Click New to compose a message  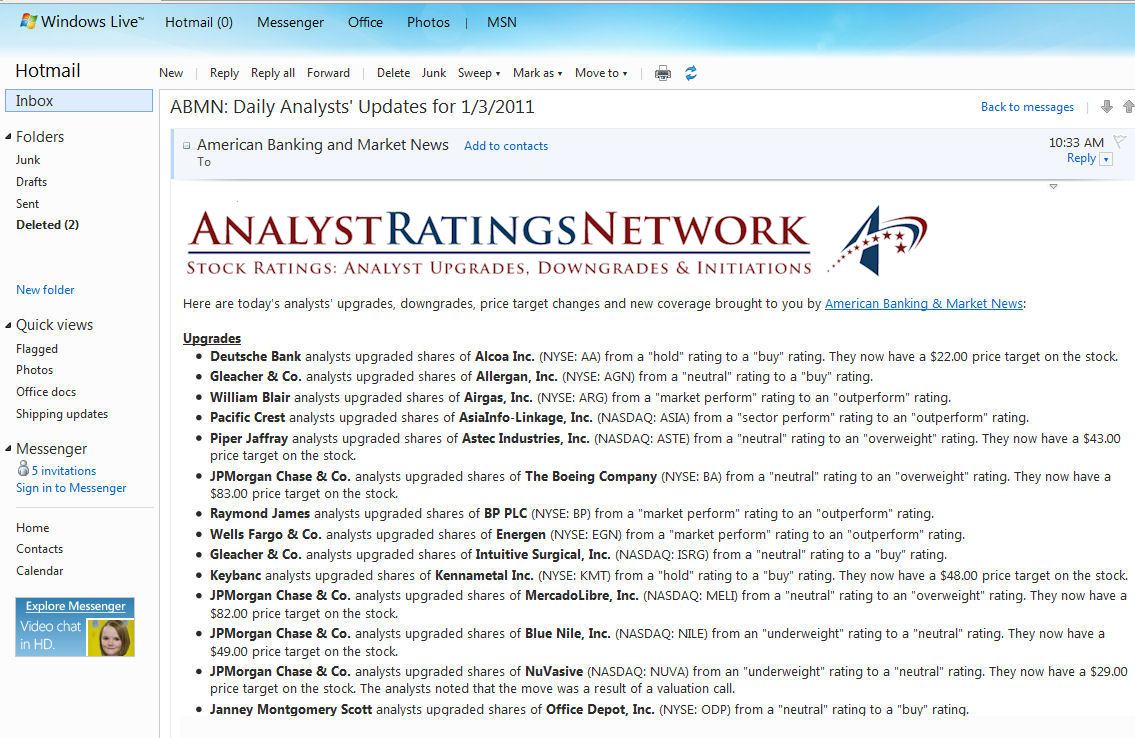(x=171, y=73)
